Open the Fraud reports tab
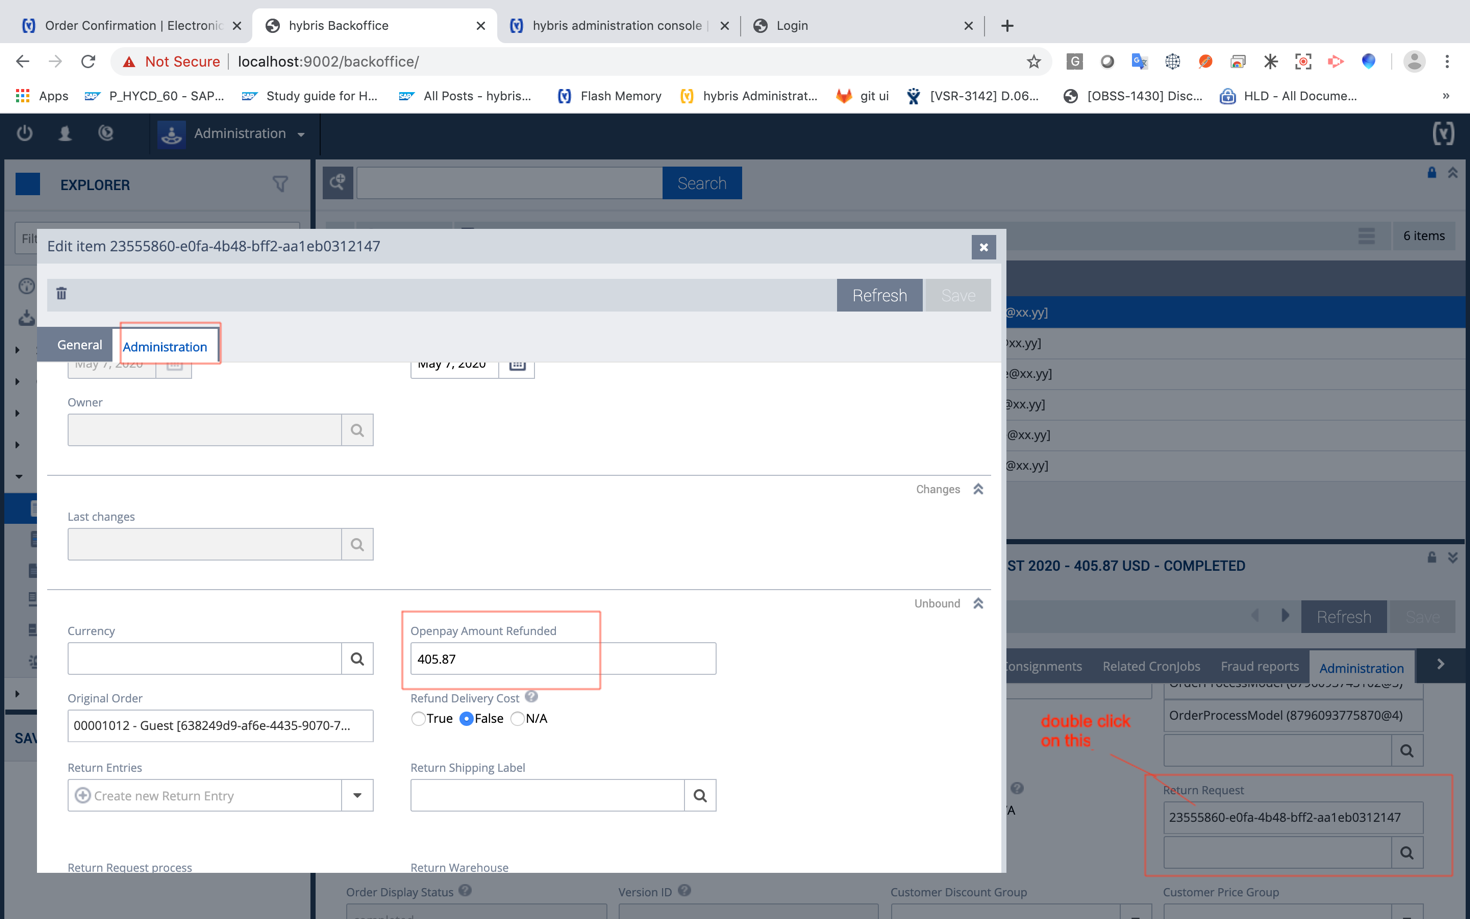The height and width of the screenshot is (919, 1470). click(x=1259, y=667)
